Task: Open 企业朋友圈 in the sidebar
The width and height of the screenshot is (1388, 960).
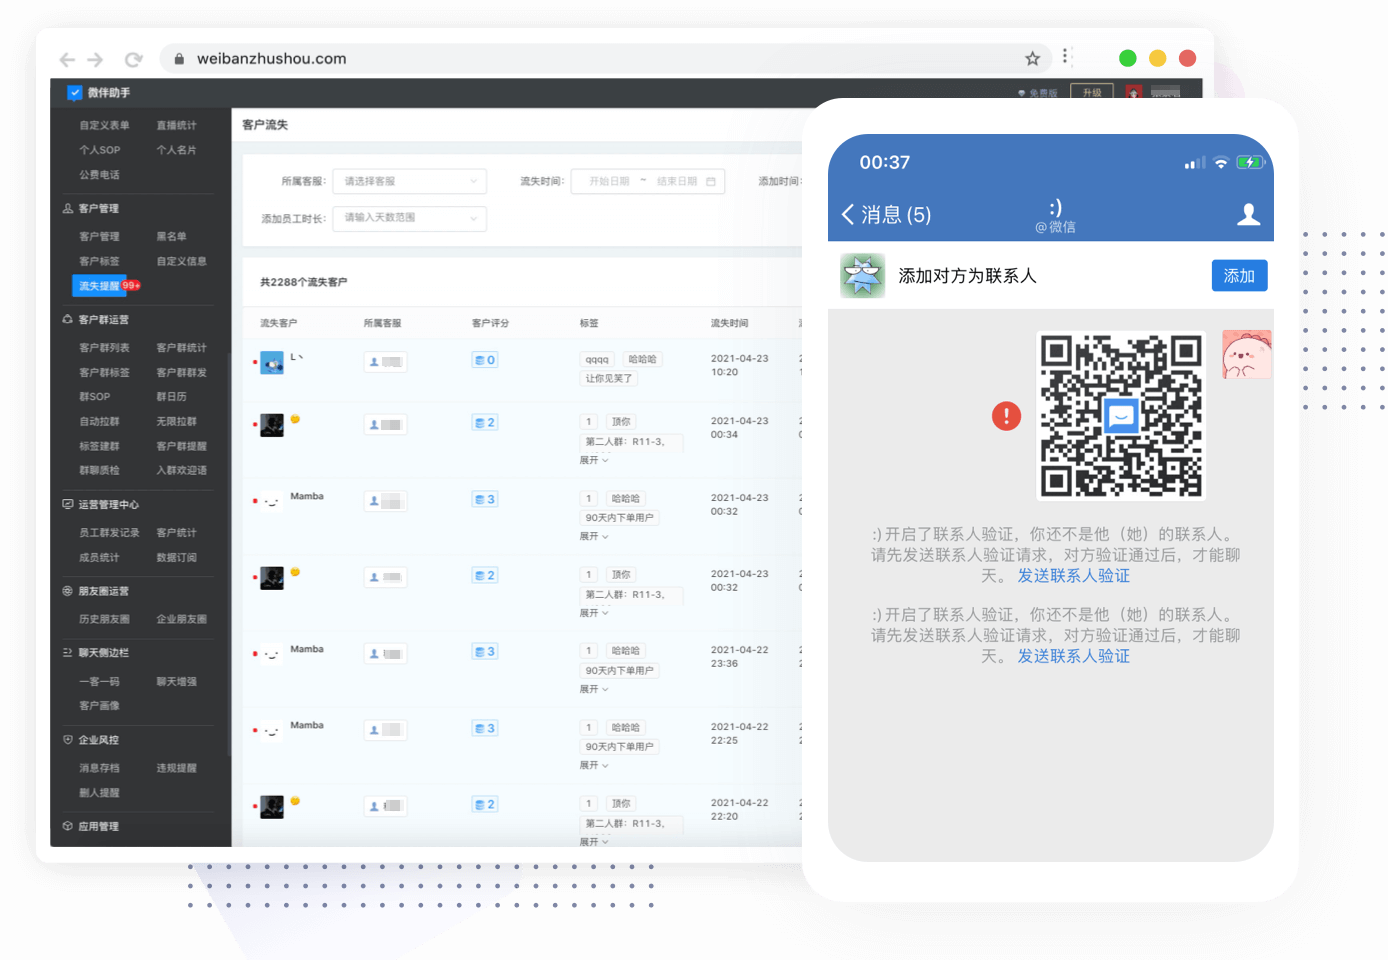Action: (x=181, y=620)
